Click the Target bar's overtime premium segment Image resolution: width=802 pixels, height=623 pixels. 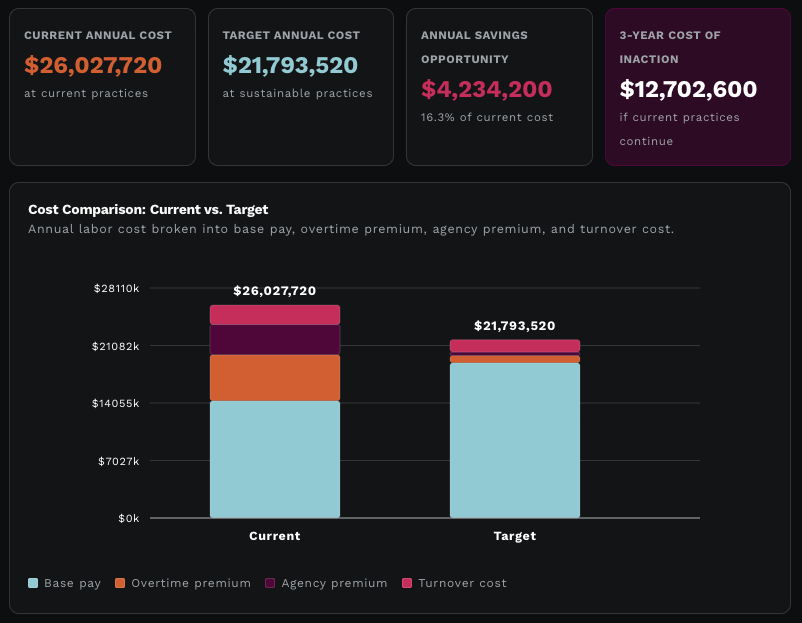point(515,359)
